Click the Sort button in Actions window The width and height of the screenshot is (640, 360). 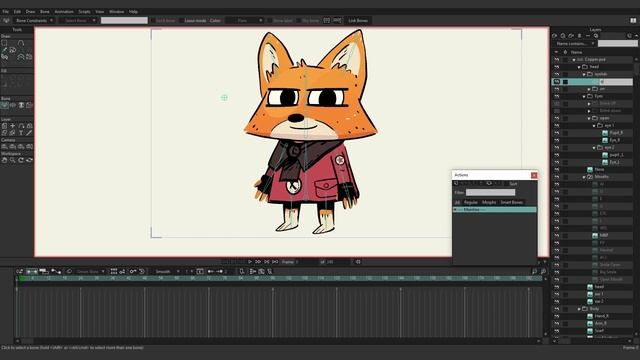(x=513, y=184)
